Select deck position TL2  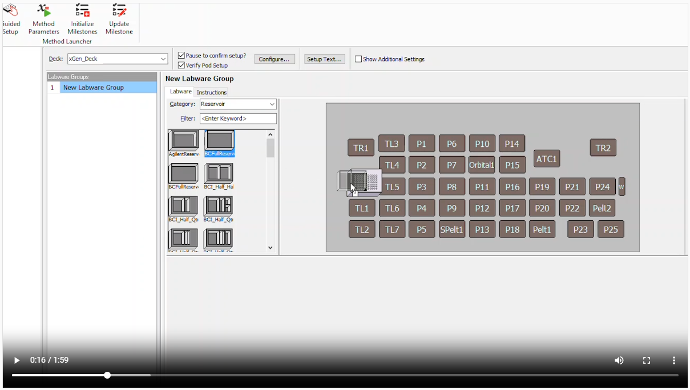362,229
